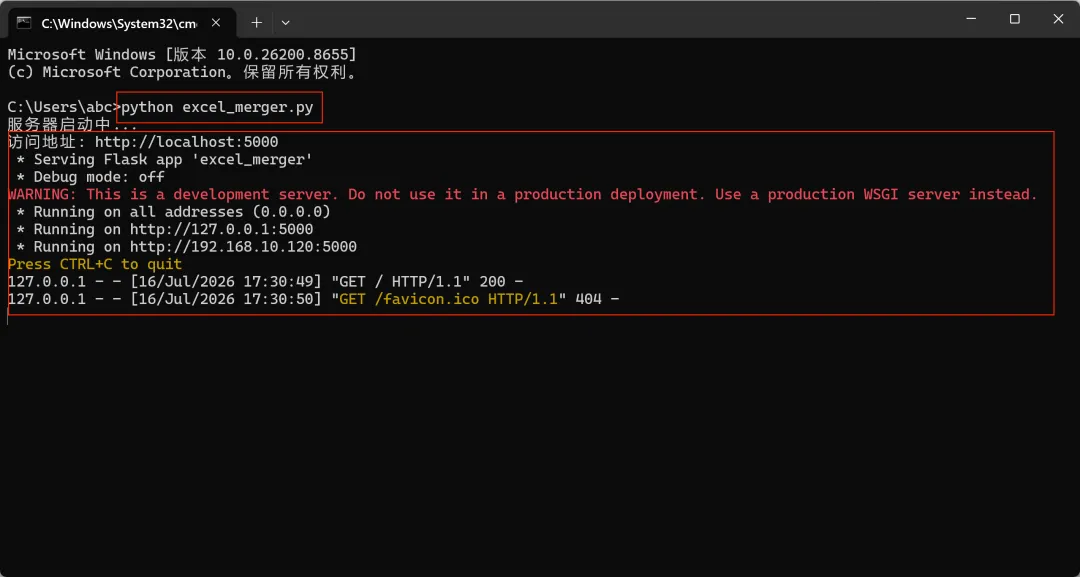Minimize the terminal window
The width and height of the screenshot is (1080, 577).
pos(970,19)
